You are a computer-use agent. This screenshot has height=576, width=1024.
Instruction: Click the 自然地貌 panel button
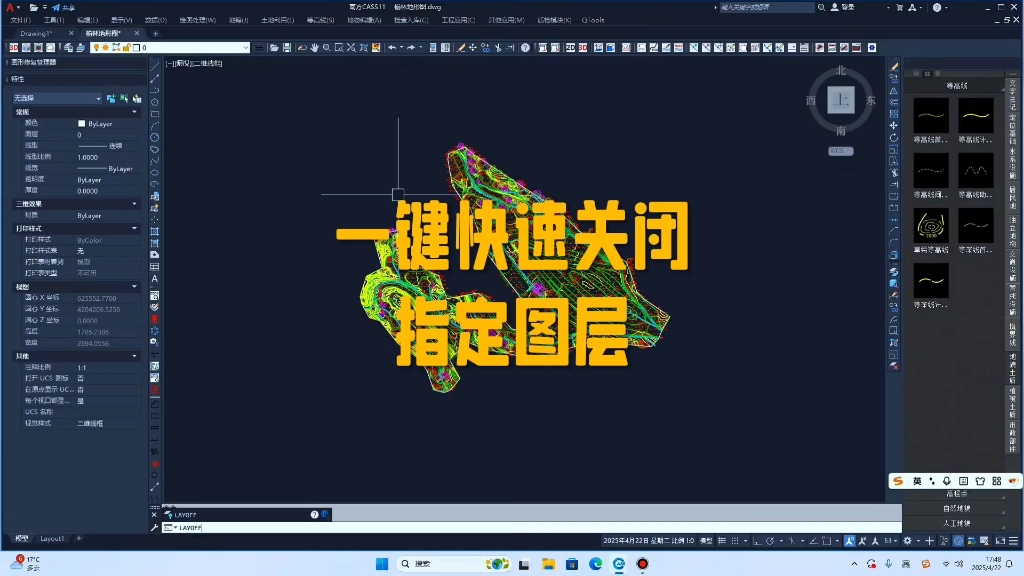pos(955,508)
